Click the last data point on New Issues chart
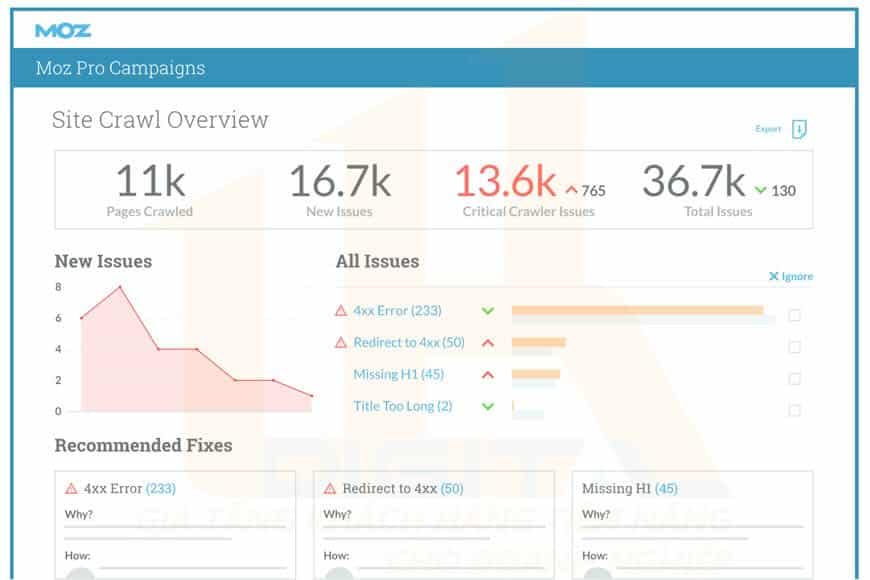Screen dimensions: 870x580 (311, 396)
